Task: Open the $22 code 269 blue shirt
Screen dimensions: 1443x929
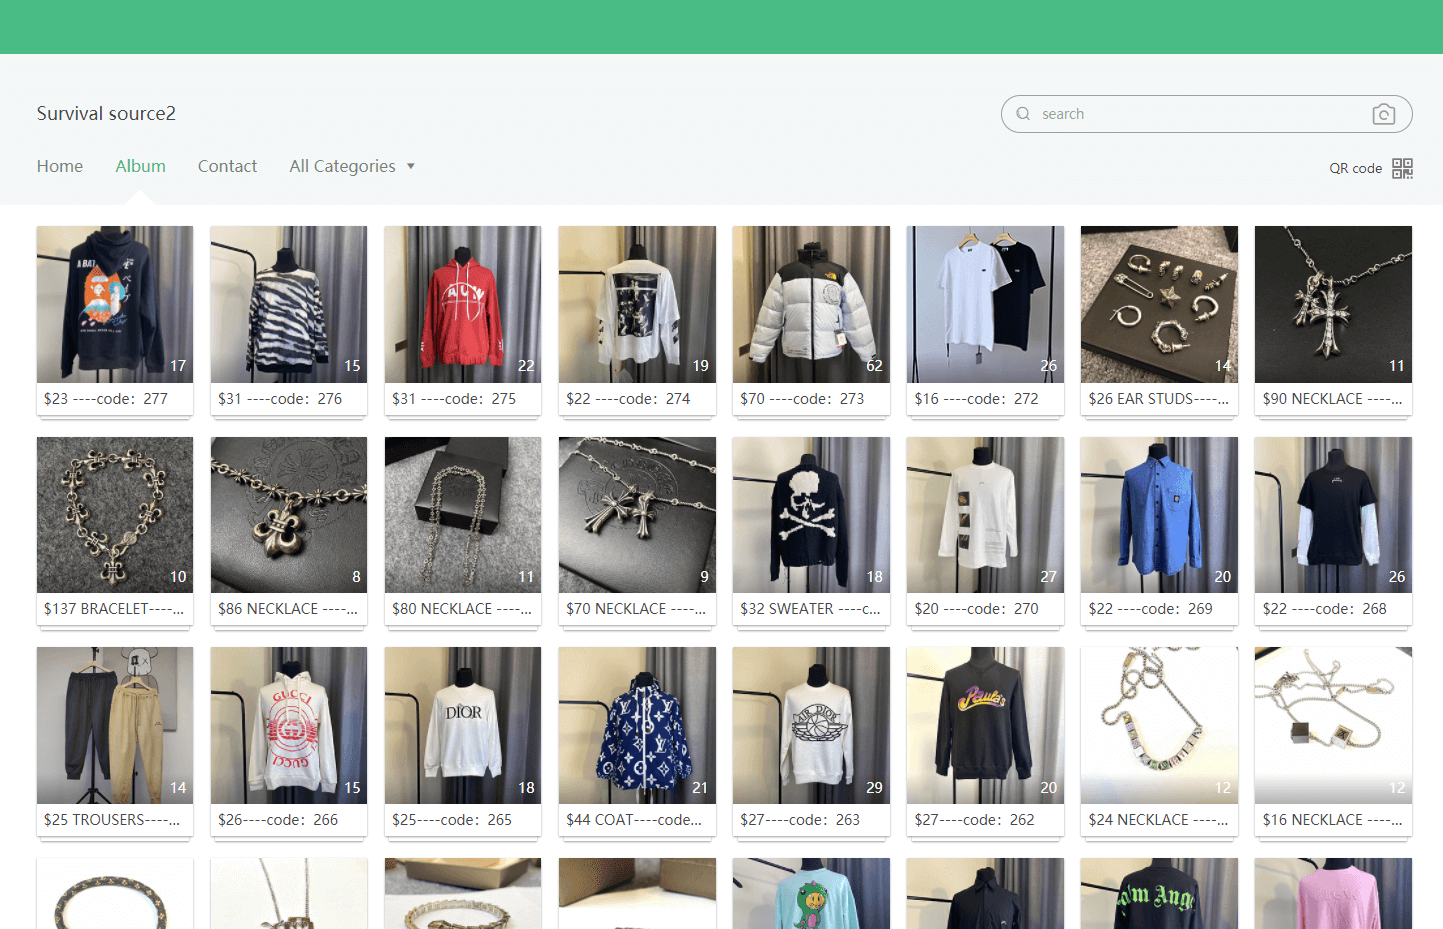Action: click(x=1159, y=515)
